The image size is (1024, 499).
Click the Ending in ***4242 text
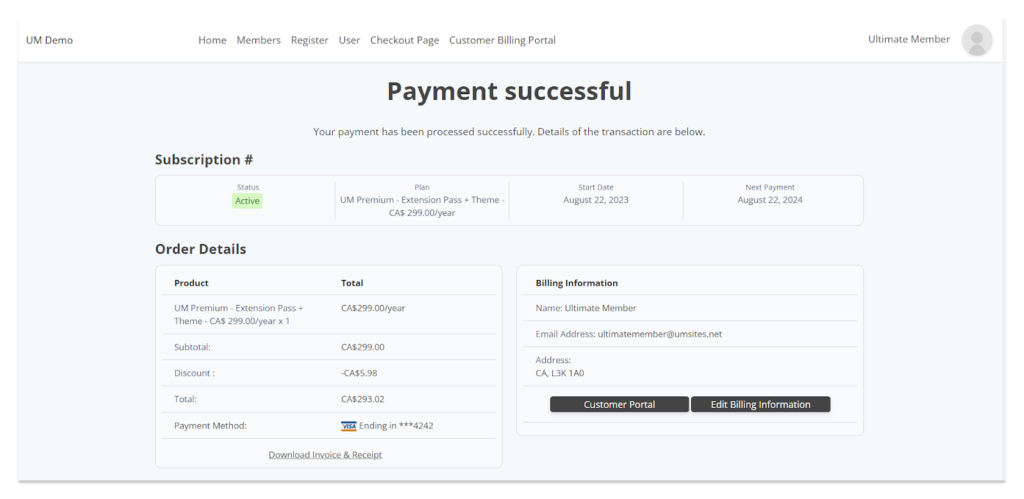[396, 426]
